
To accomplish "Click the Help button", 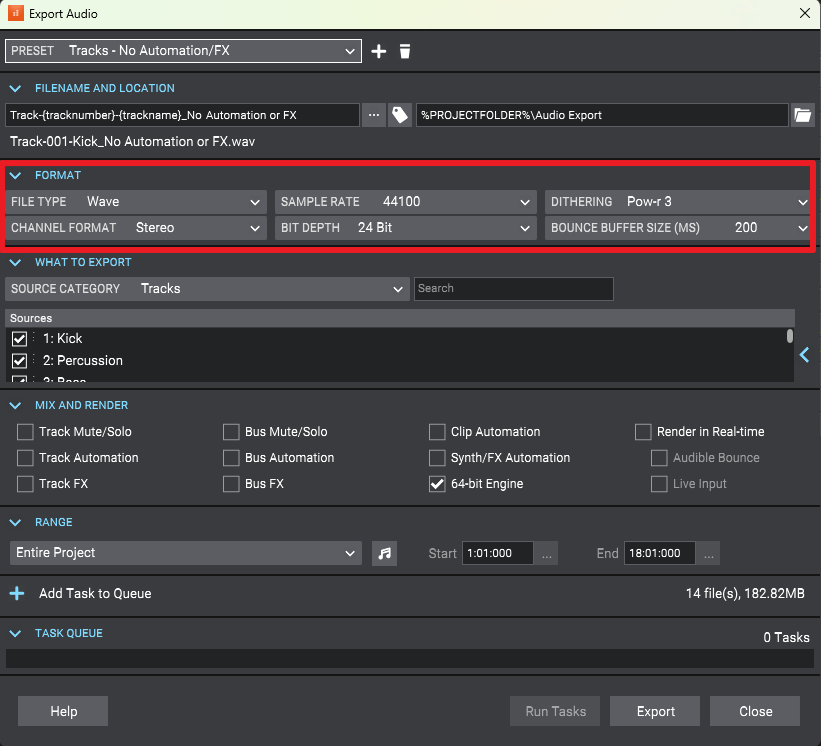I will click(63, 711).
